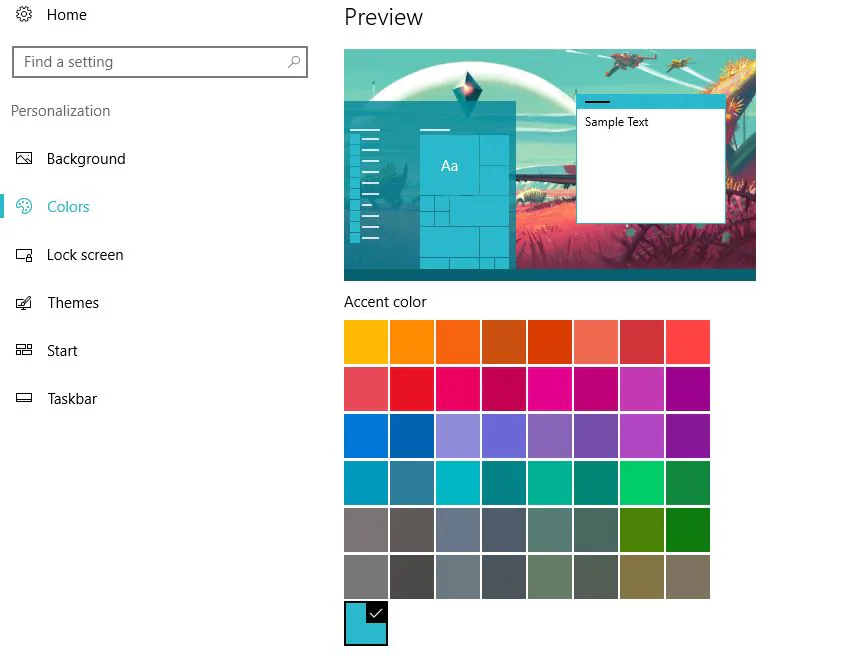843x656 pixels.
Task: Pick the yellow gold accent color
Action: pyautogui.click(x=366, y=342)
